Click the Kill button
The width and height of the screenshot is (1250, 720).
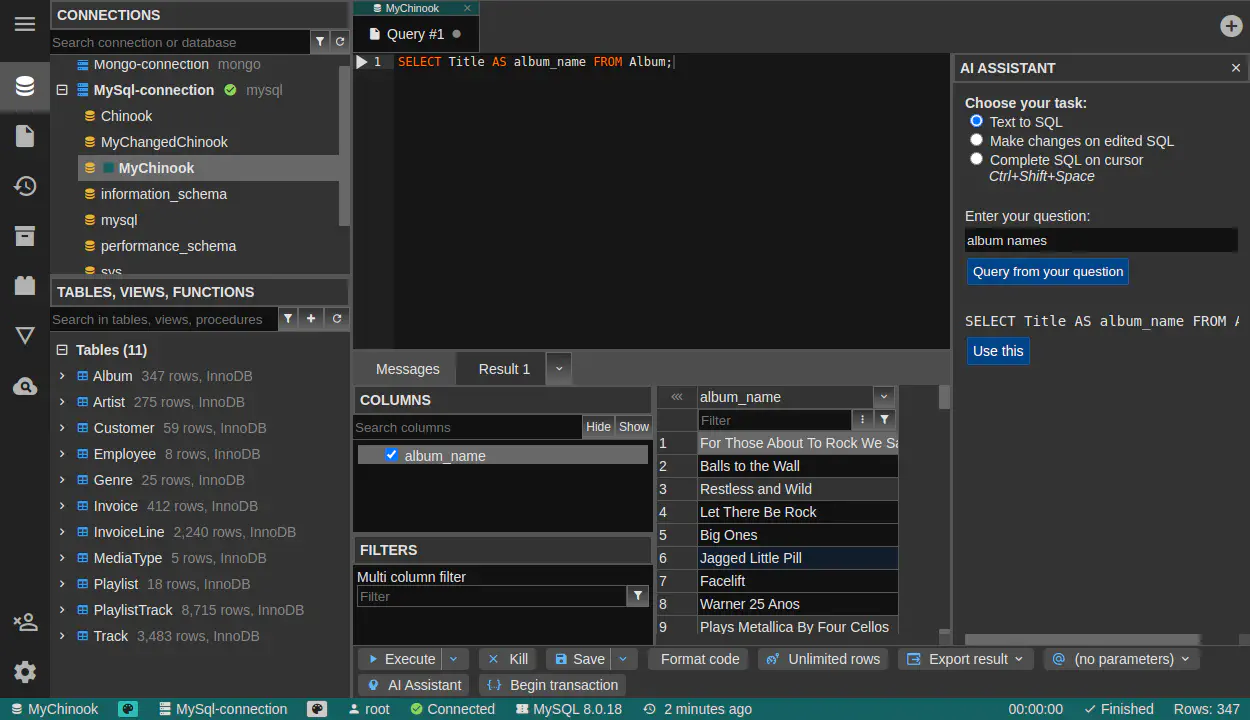coord(508,659)
